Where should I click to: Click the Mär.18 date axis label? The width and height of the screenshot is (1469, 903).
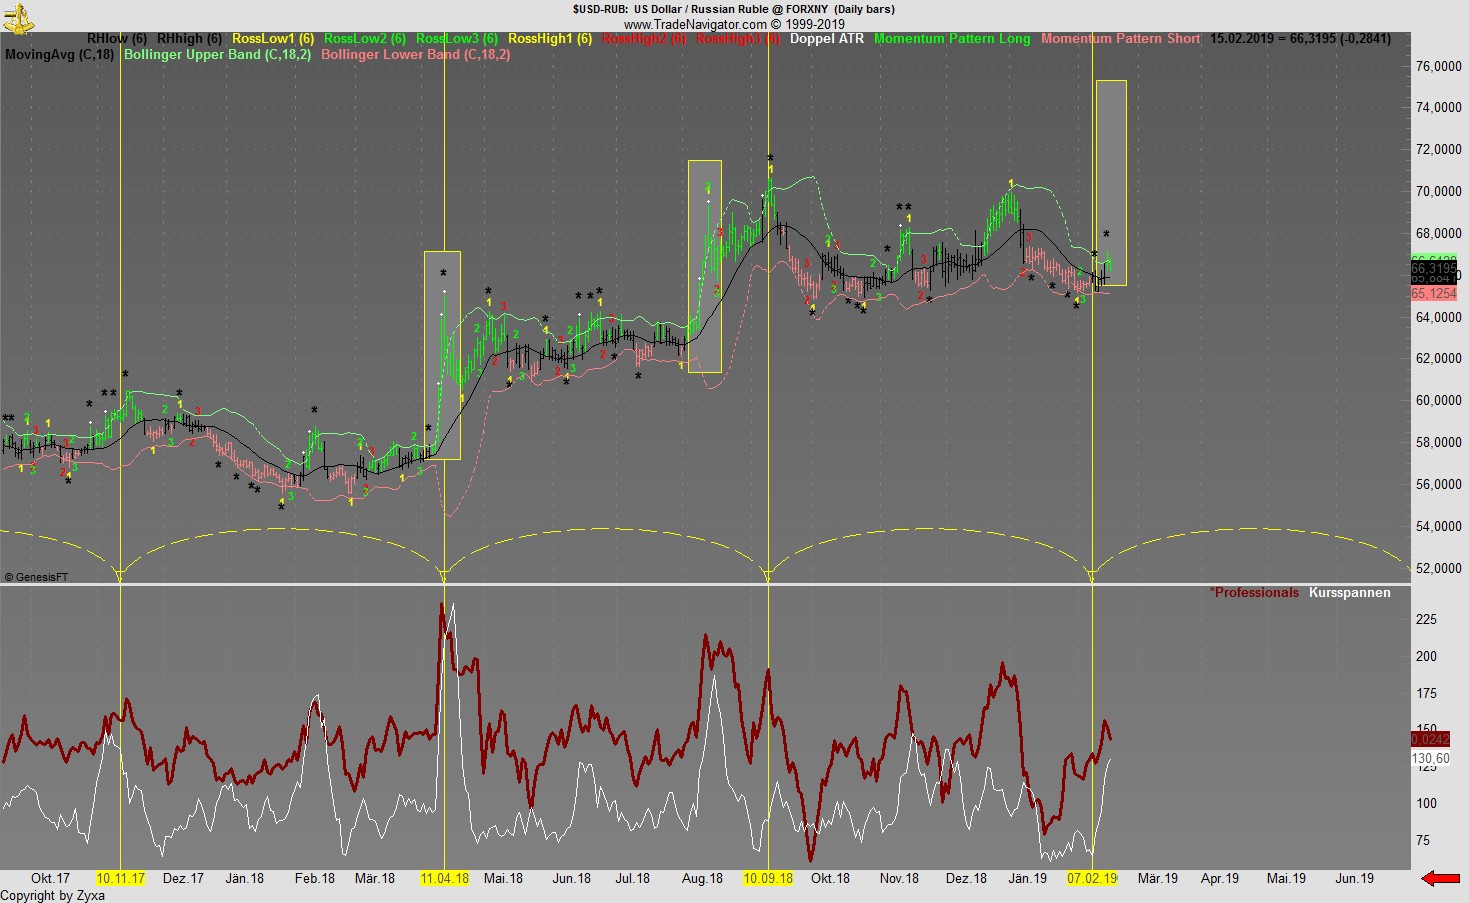[x=375, y=879]
